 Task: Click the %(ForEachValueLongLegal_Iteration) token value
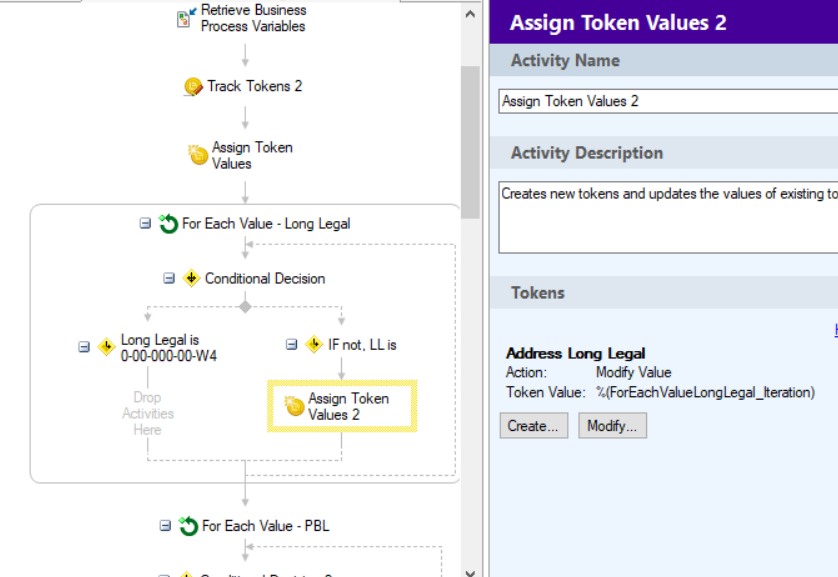pyautogui.click(x=705, y=393)
